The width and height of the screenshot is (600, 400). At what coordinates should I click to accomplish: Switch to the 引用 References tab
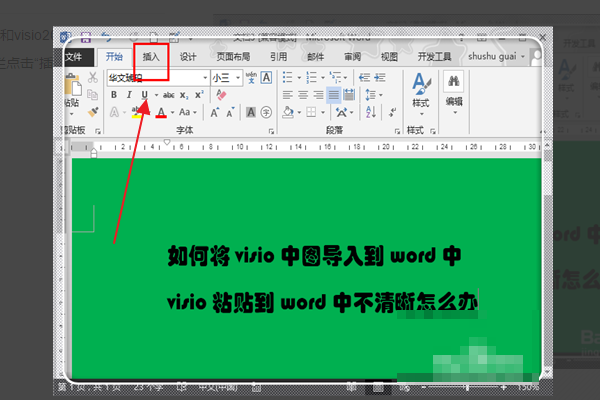click(x=278, y=57)
